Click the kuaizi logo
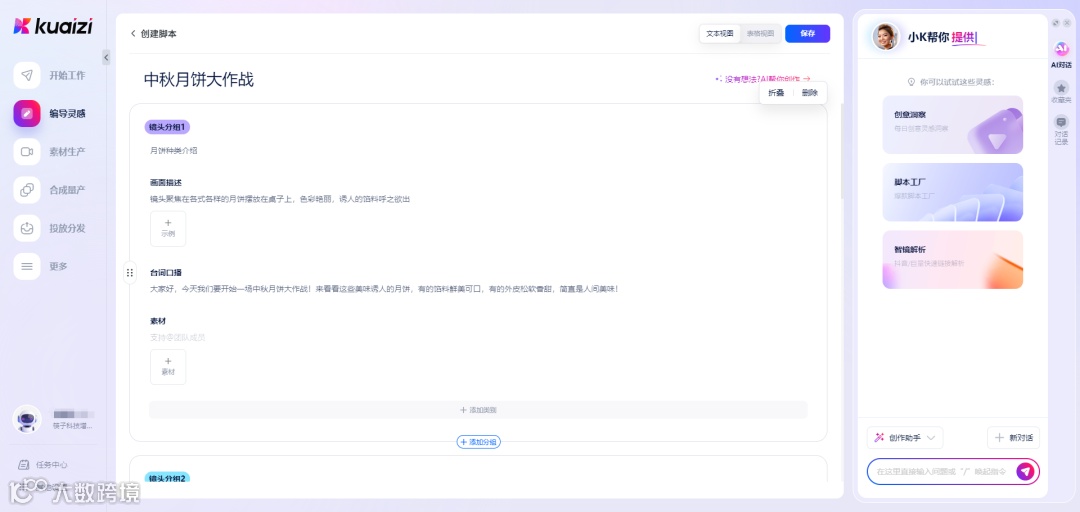Viewport: 1080px width, 512px height. click(53, 26)
